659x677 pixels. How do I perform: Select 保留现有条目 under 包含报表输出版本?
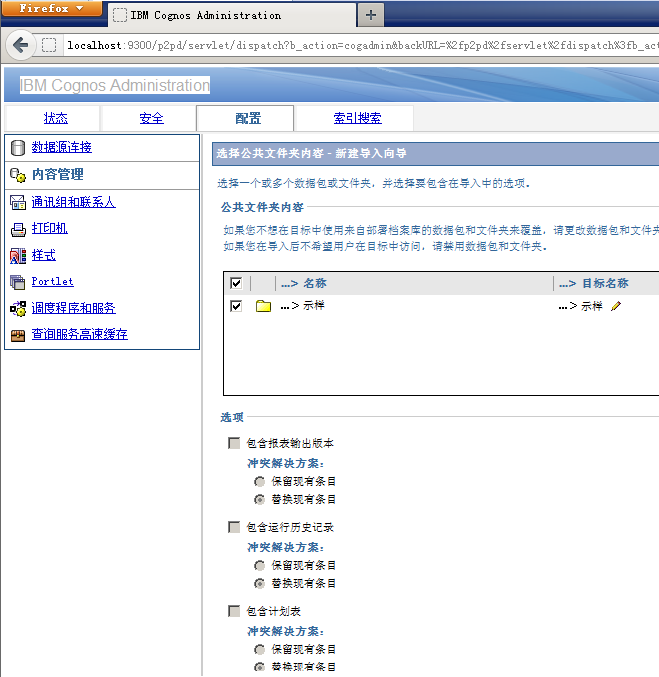(259, 481)
